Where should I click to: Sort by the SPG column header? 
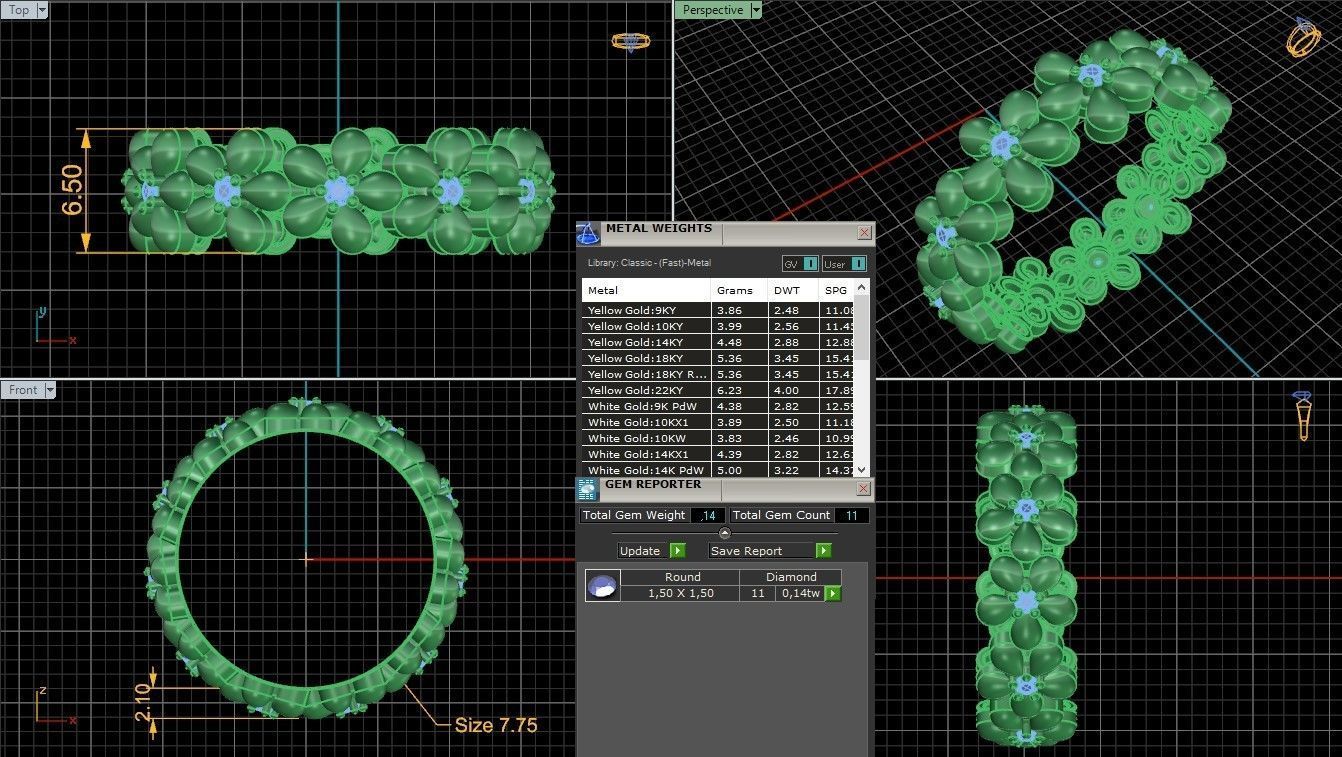837,290
